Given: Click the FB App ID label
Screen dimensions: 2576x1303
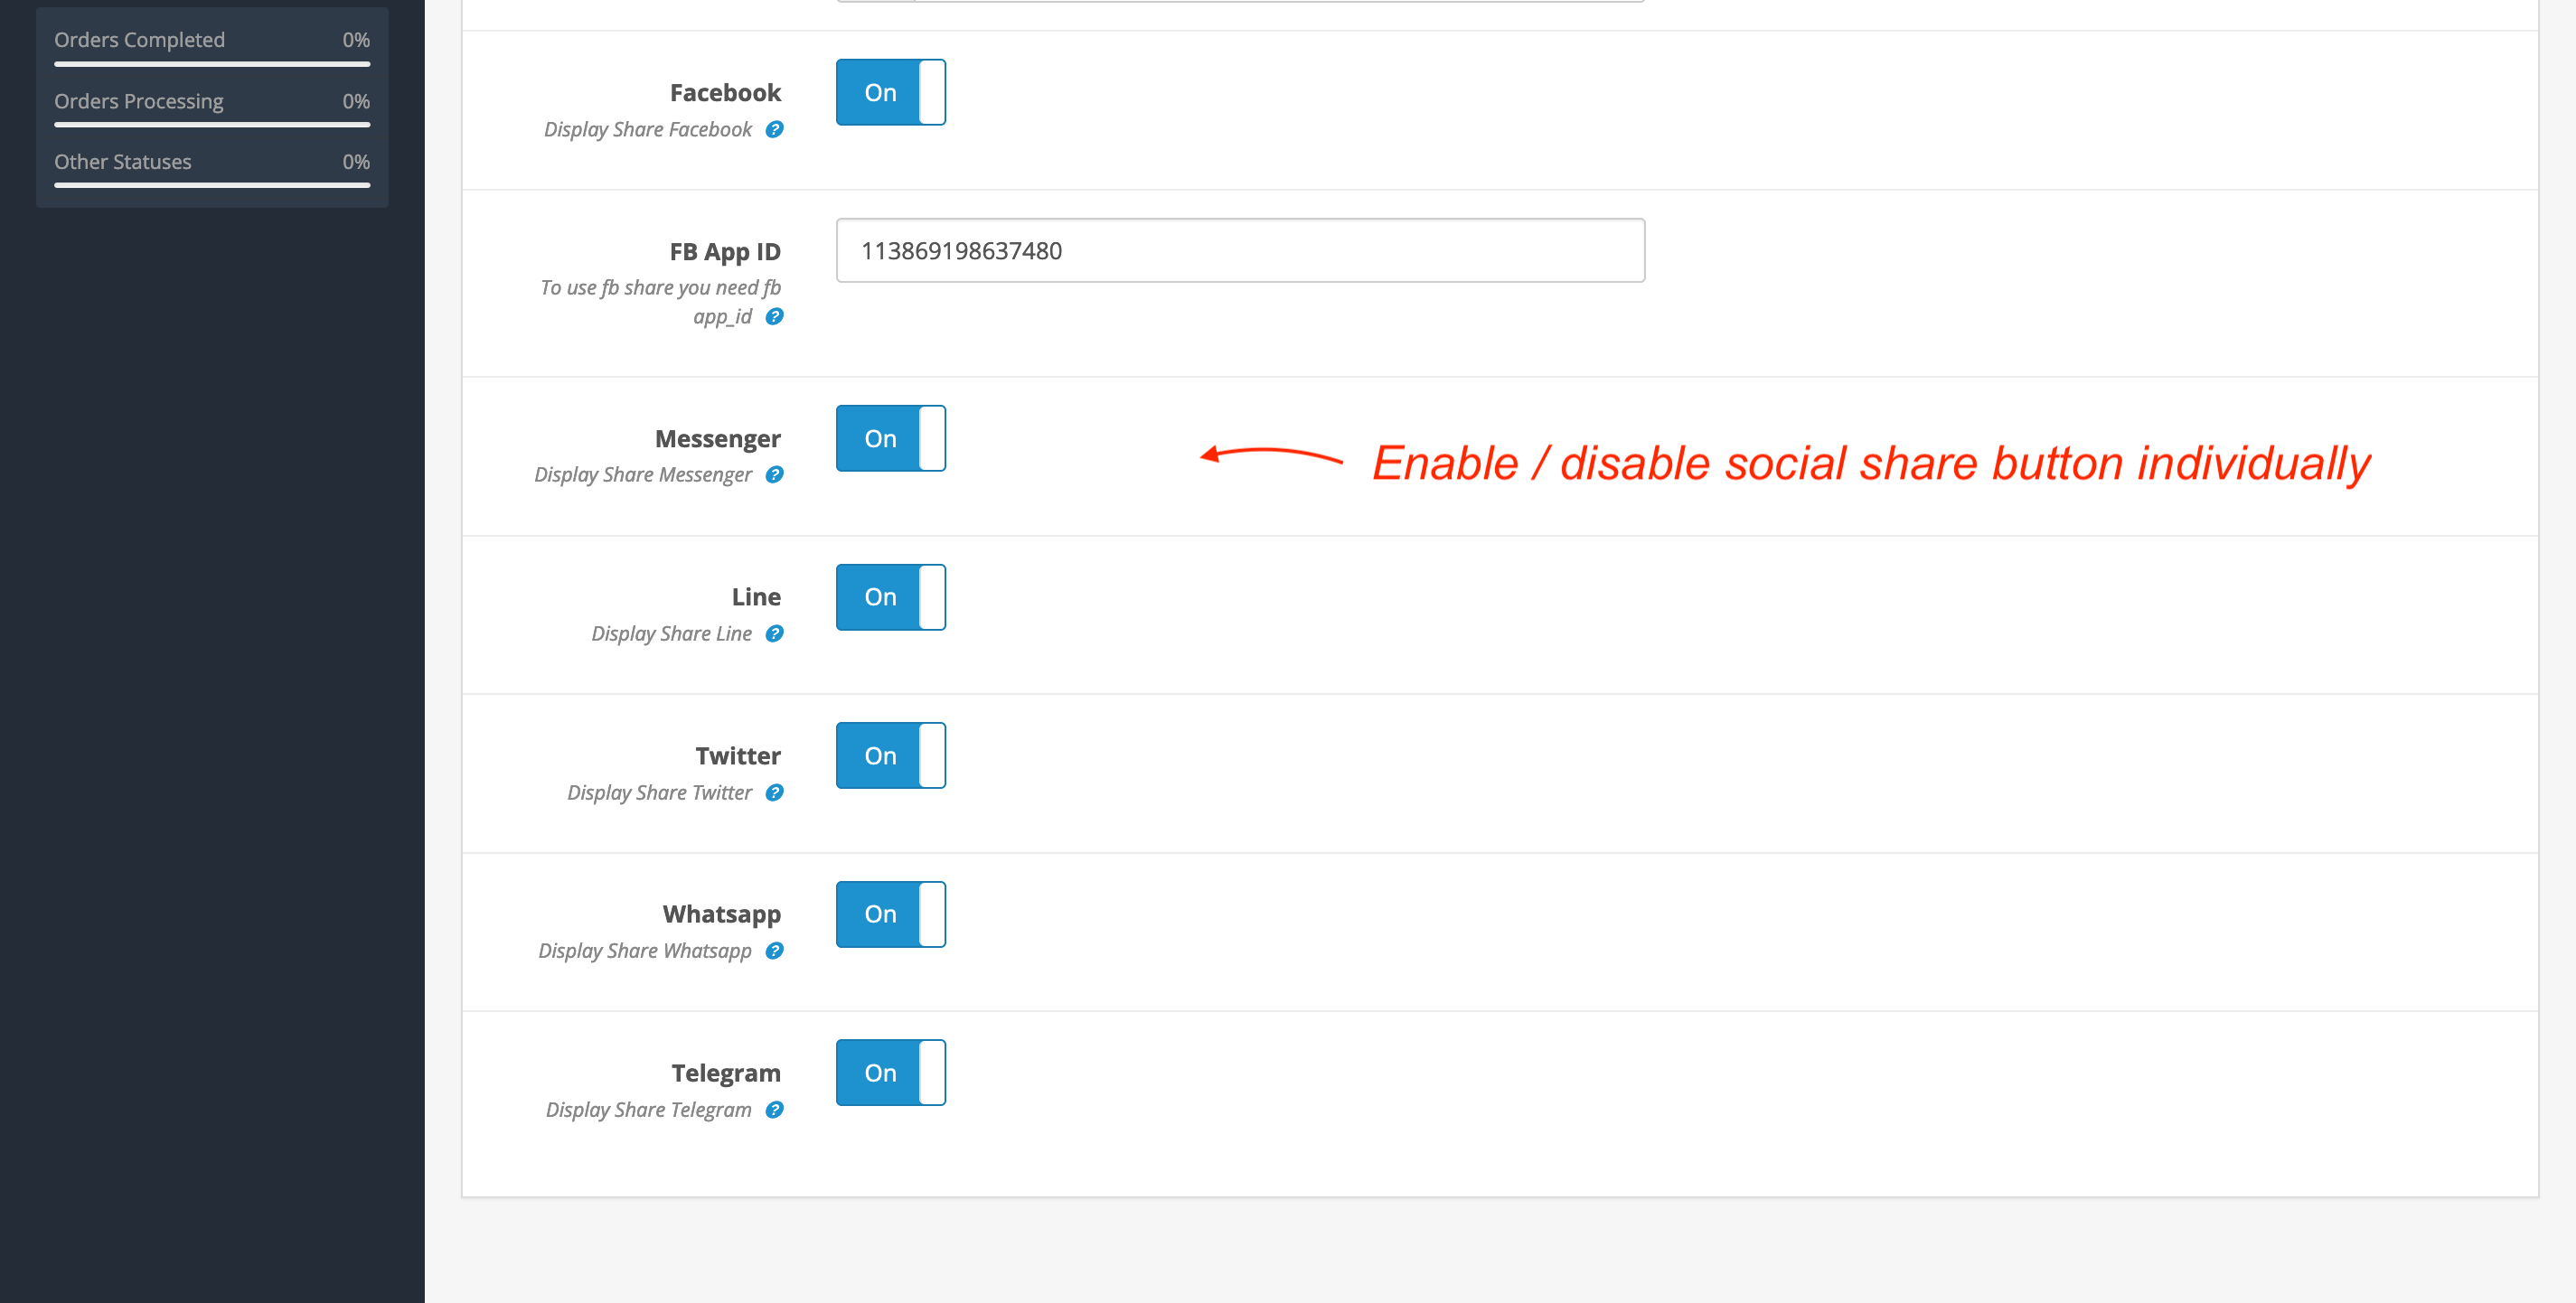Looking at the screenshot, I should pyautogui.click(x=725, y=251).
